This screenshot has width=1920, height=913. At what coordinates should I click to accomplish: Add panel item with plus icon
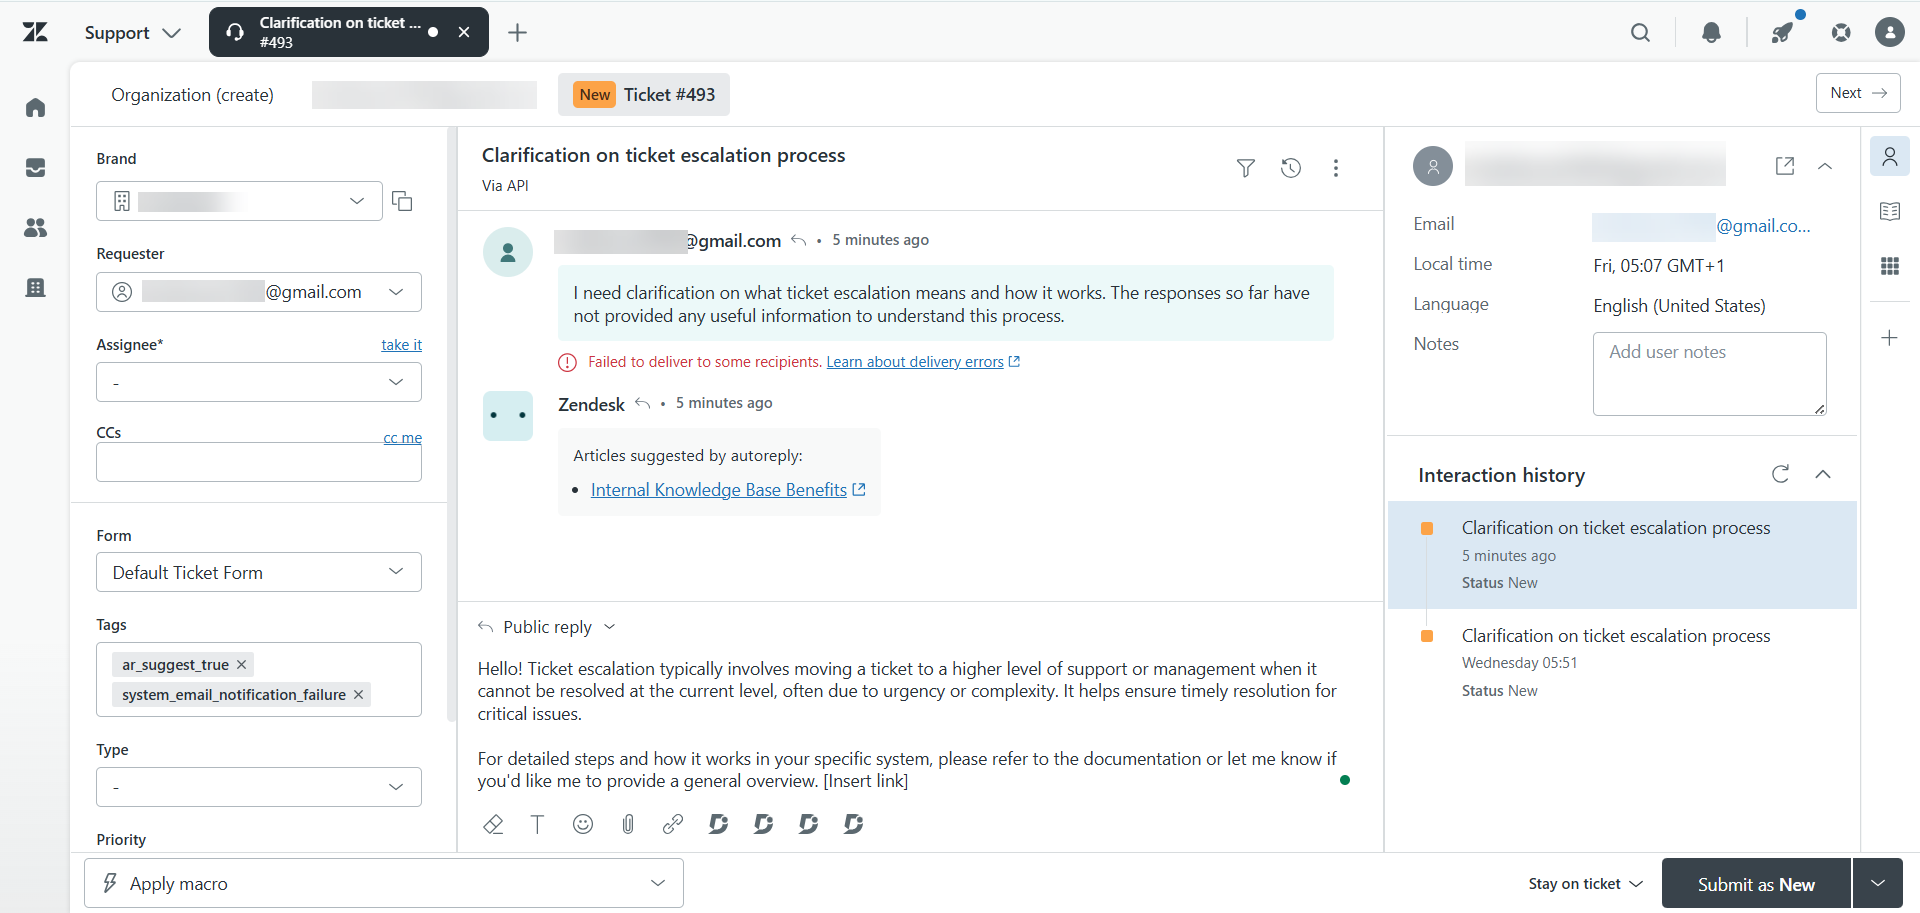(x=1890, y=338)
